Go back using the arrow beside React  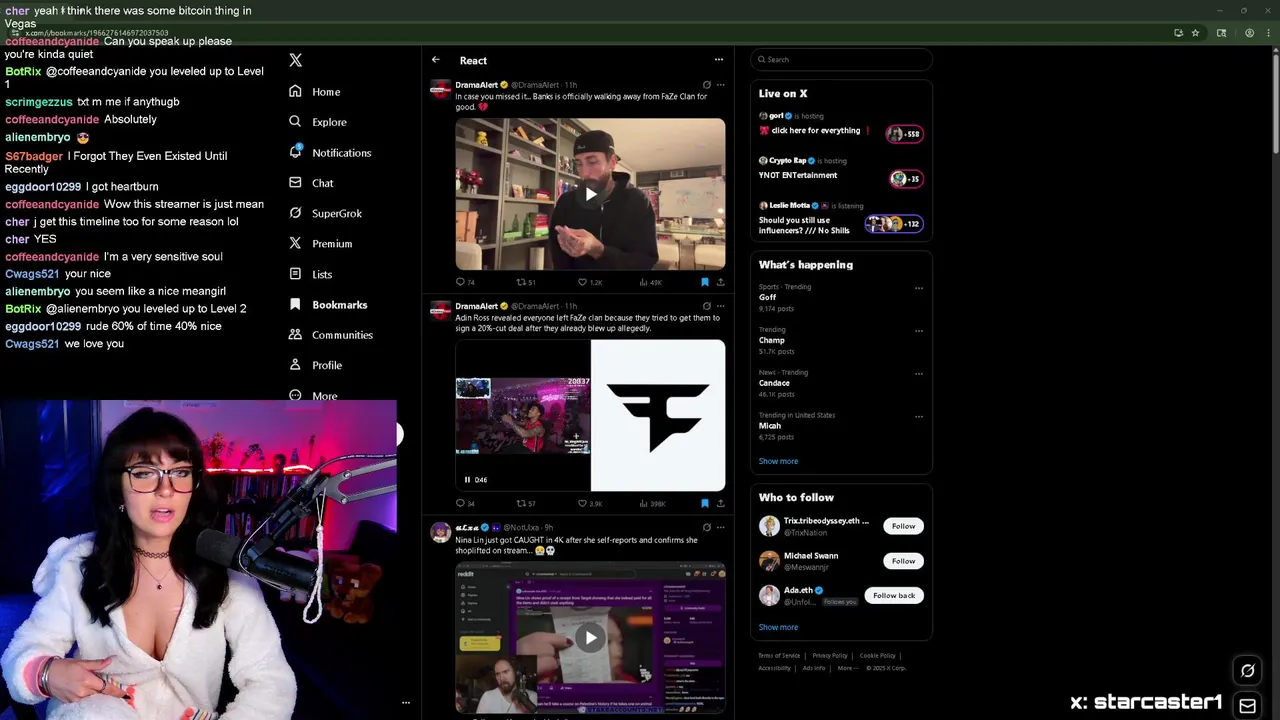tap(435, 60)
